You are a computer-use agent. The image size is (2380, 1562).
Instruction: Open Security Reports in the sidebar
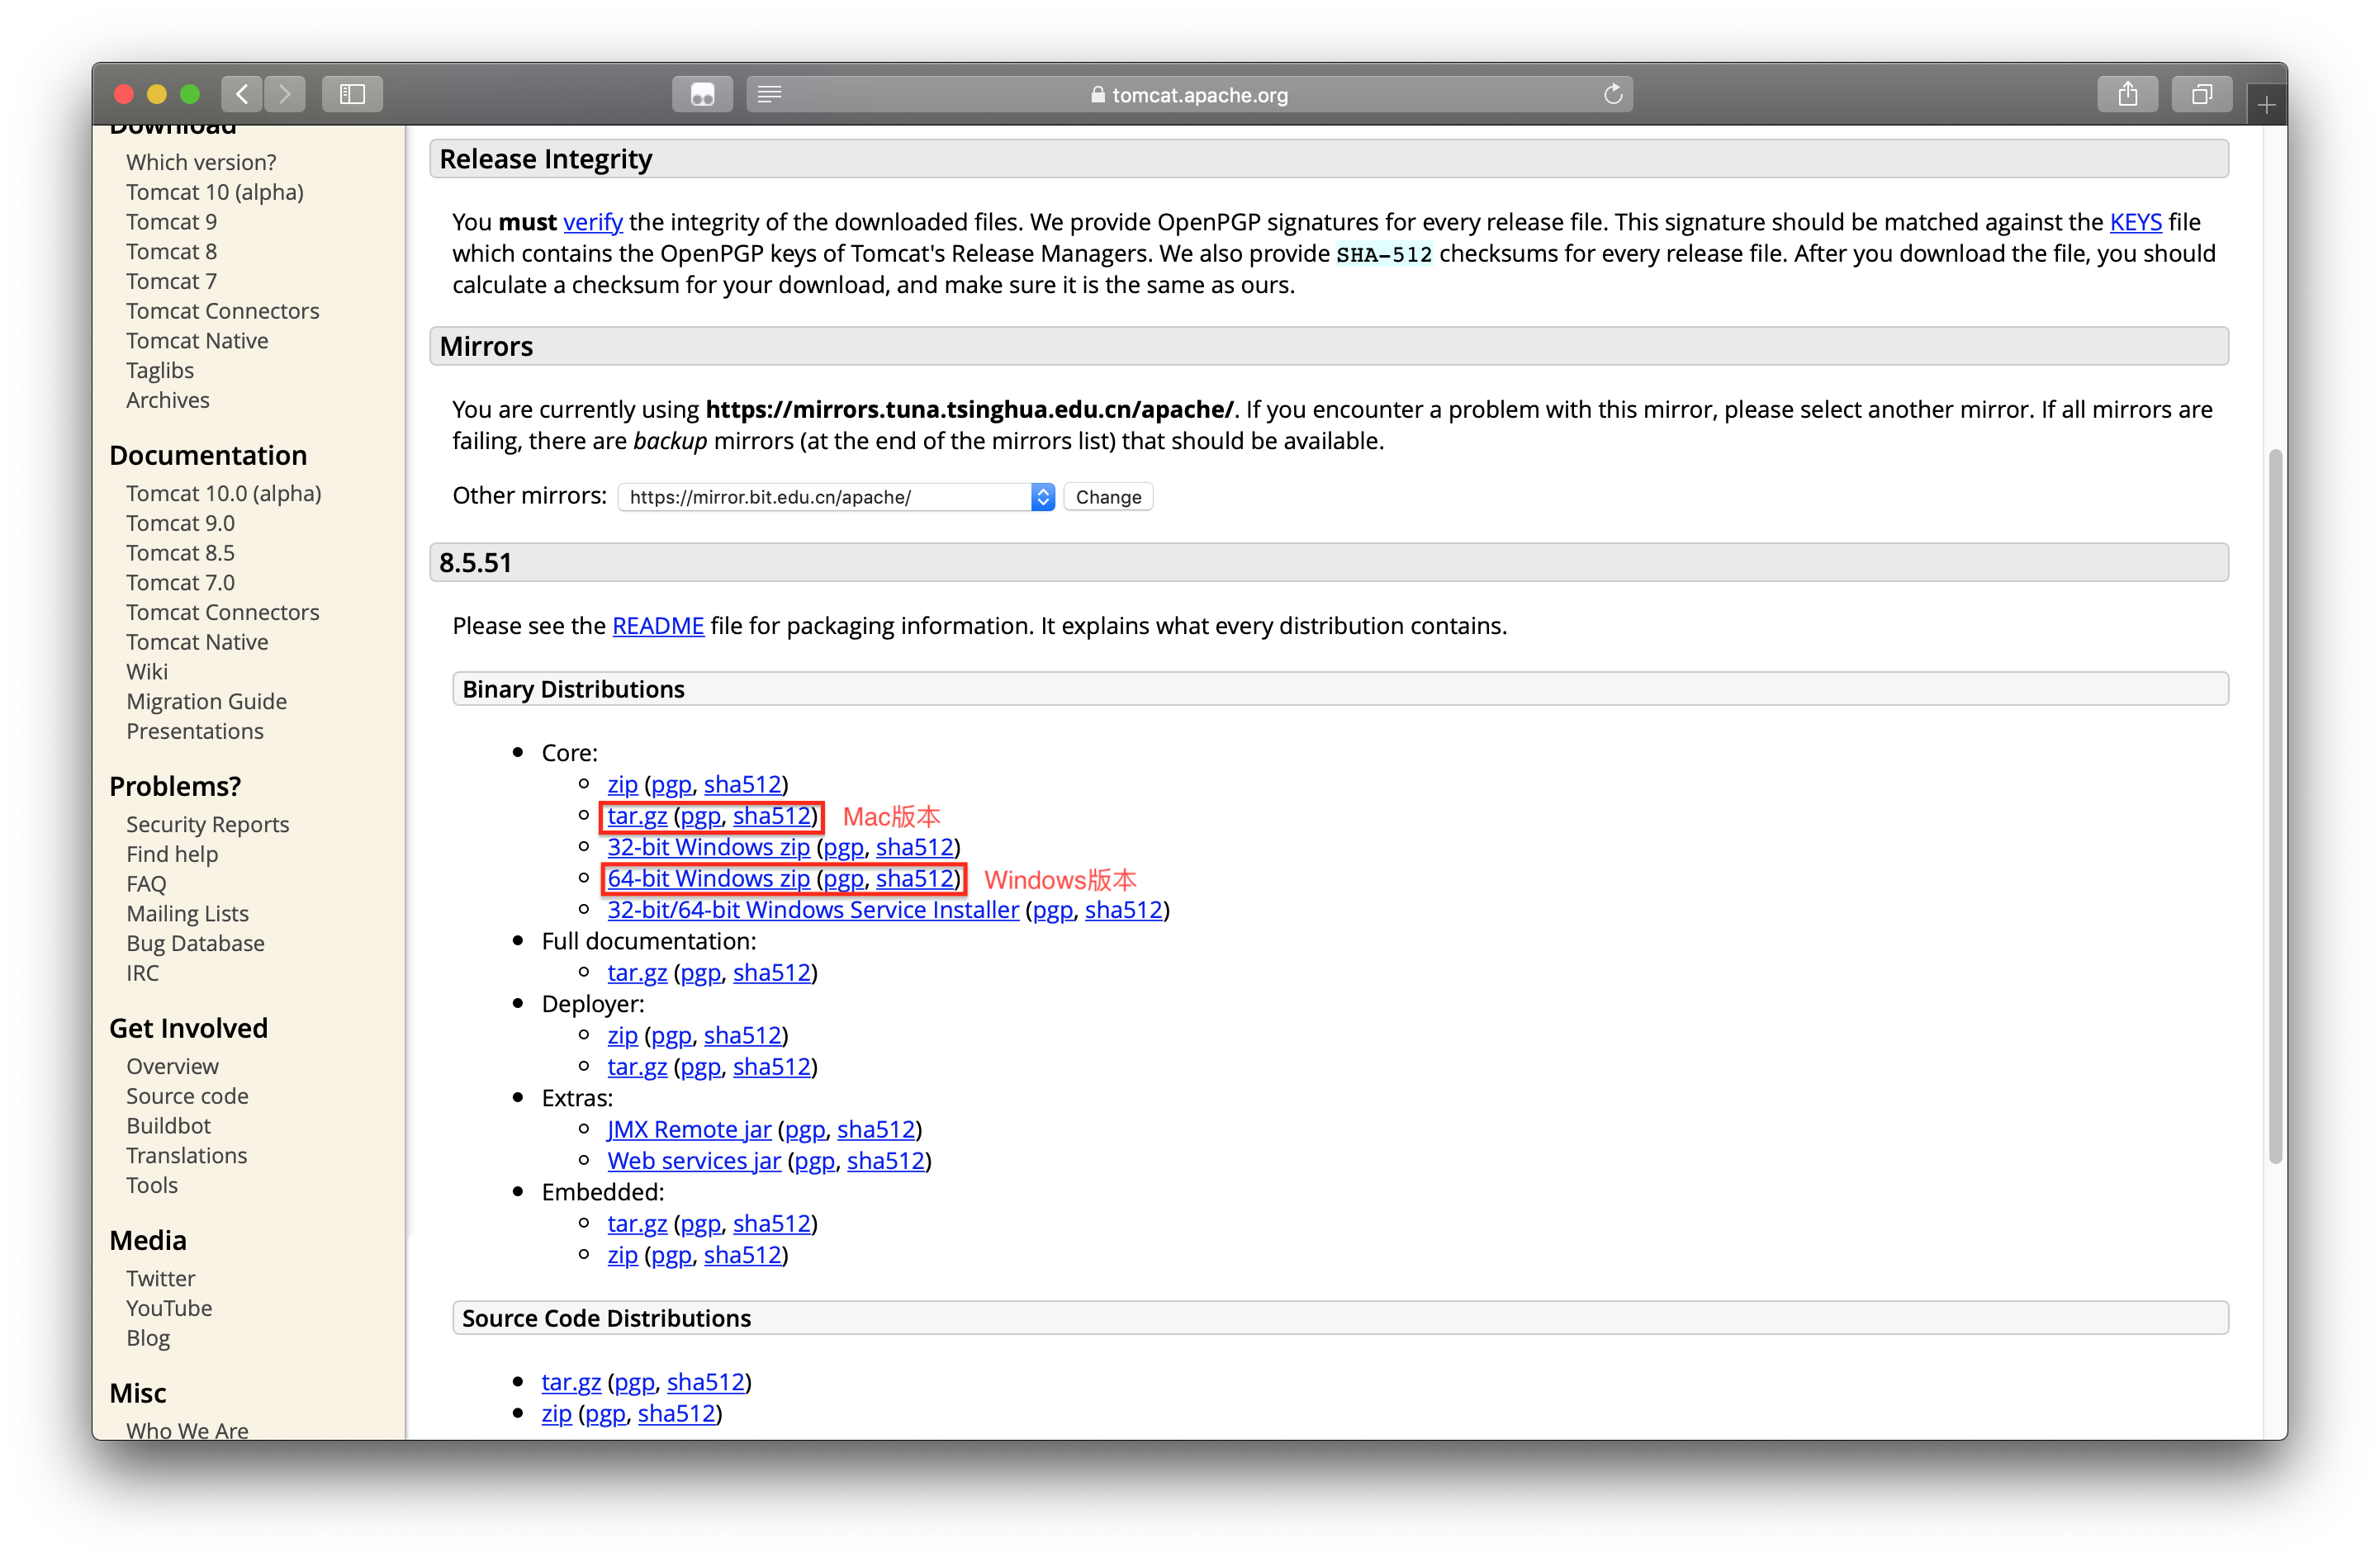pos(207,824)
